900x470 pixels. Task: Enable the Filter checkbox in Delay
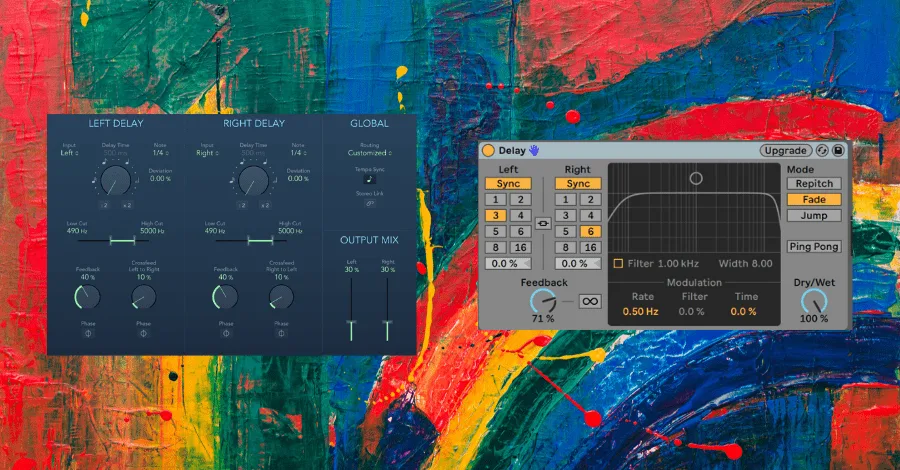[x=618, y=263]
